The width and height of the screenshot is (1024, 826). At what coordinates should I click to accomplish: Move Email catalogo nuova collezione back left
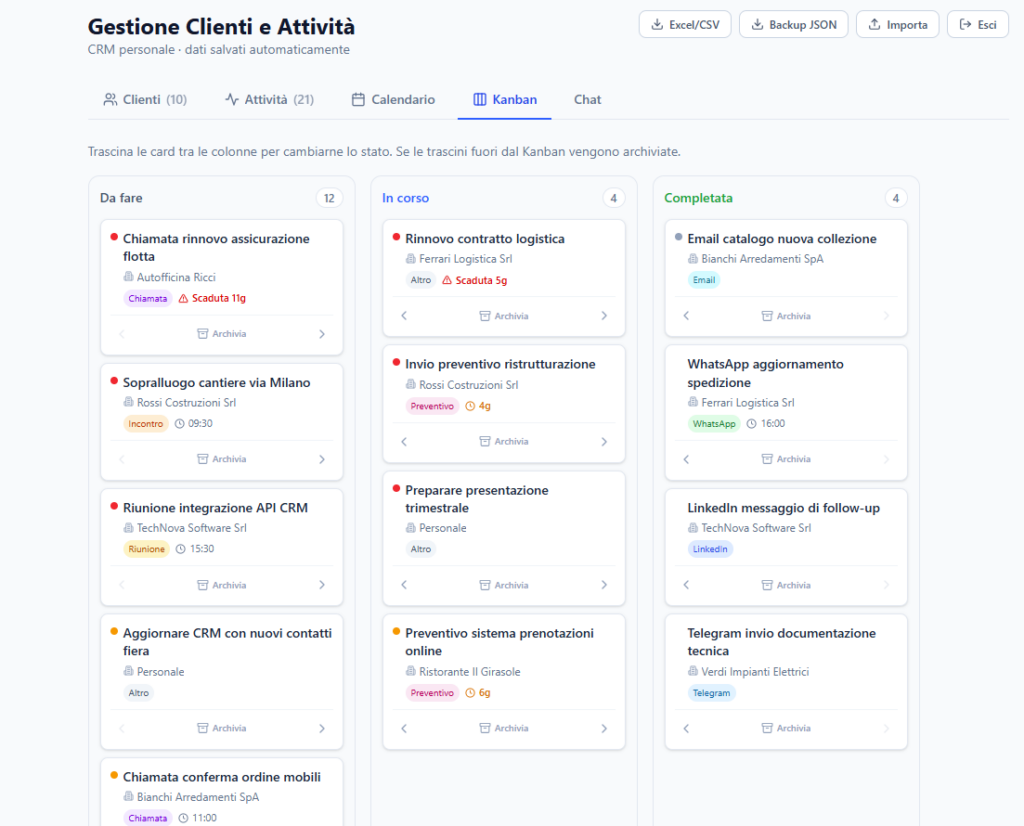pos(686,316)
